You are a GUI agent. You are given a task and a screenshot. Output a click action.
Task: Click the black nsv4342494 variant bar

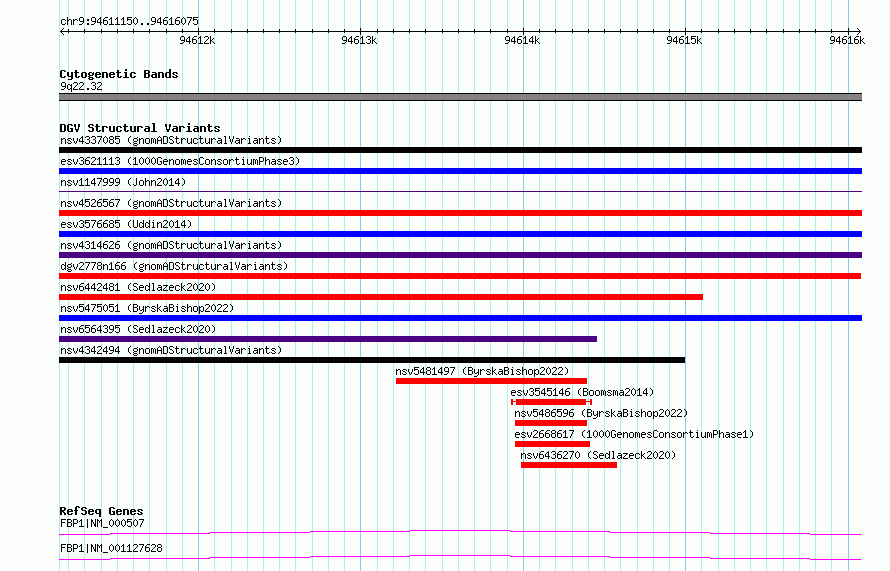tap(372, 360)
